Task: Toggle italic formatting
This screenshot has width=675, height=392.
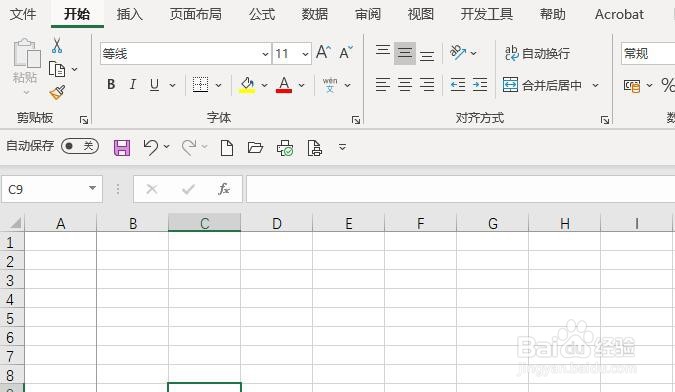Action: click(133, 84)
